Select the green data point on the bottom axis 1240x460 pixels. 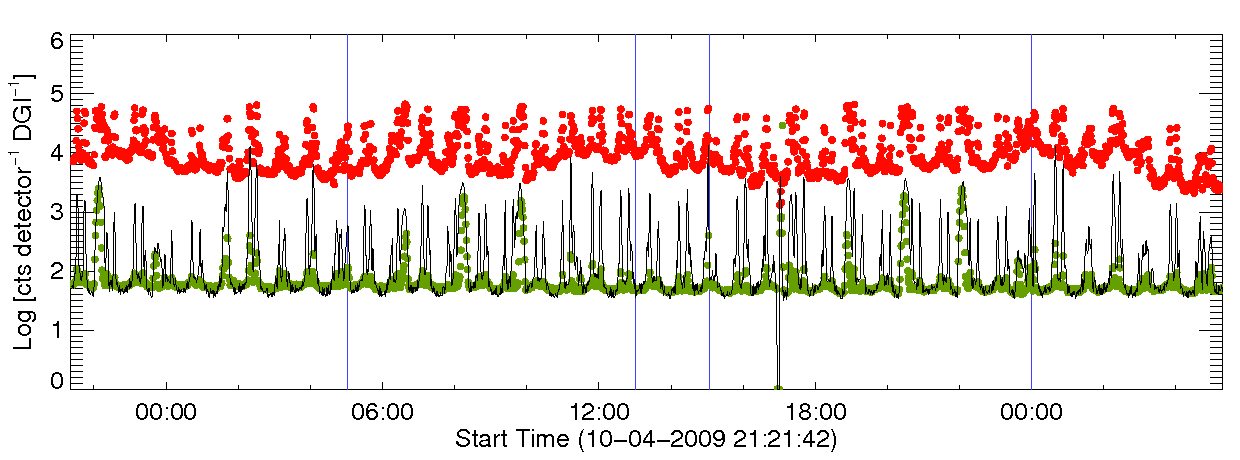[x=778, y=387]
